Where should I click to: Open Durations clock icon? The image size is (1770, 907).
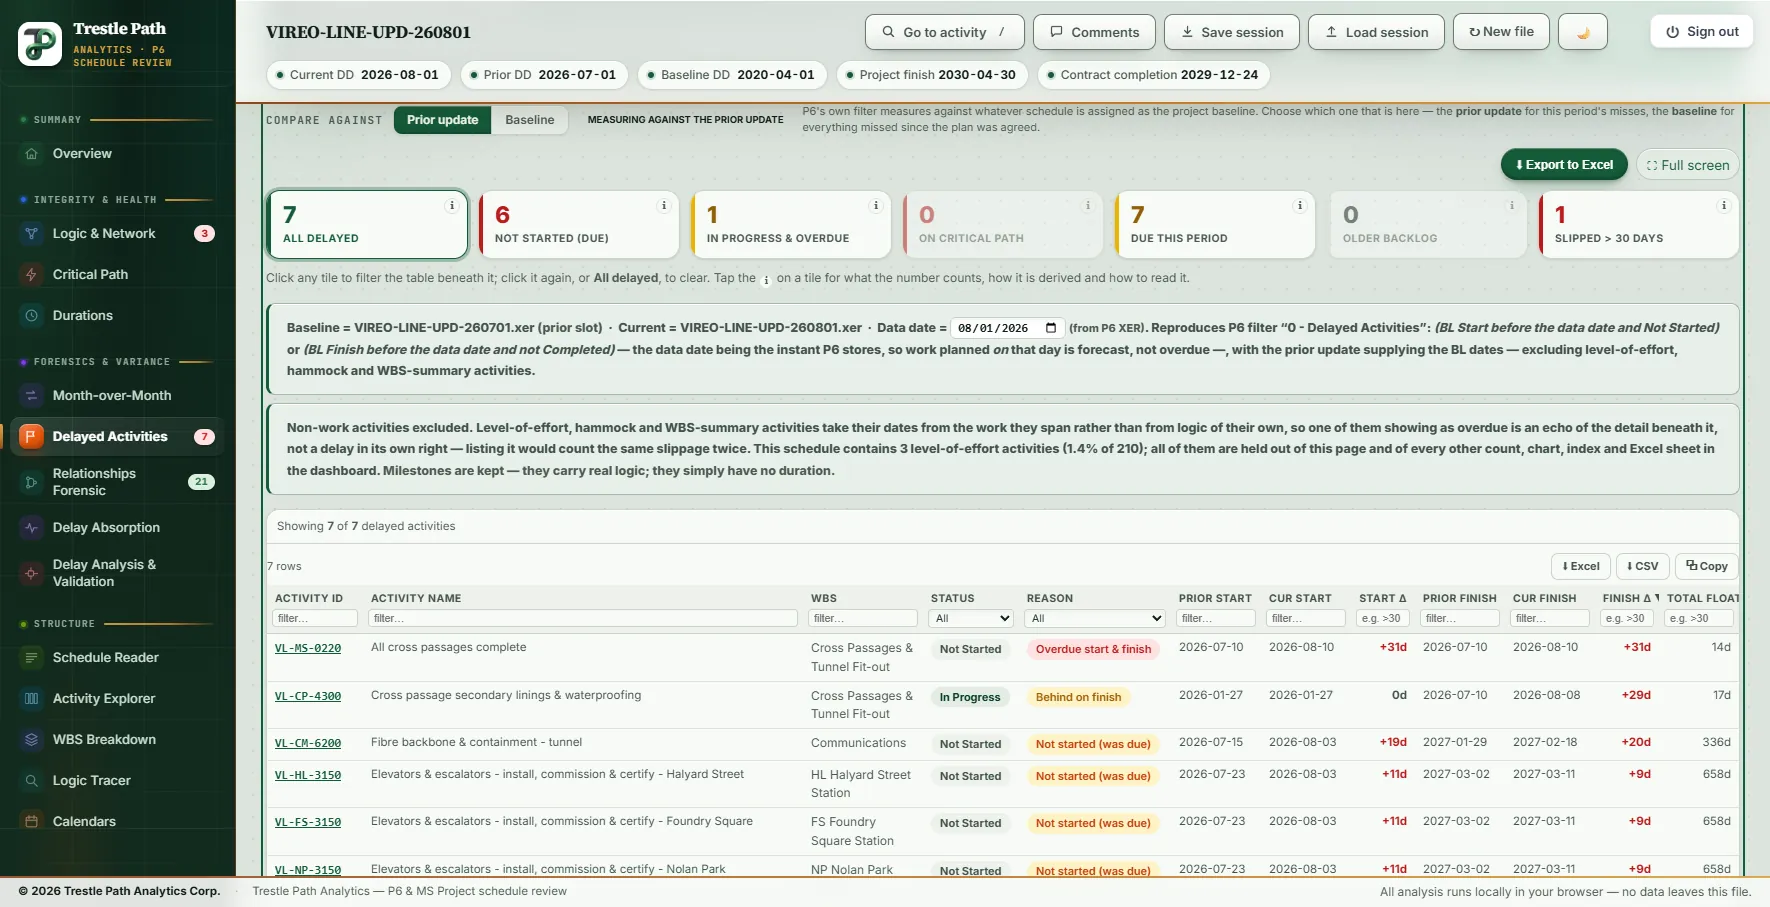(x=31, y=316)
